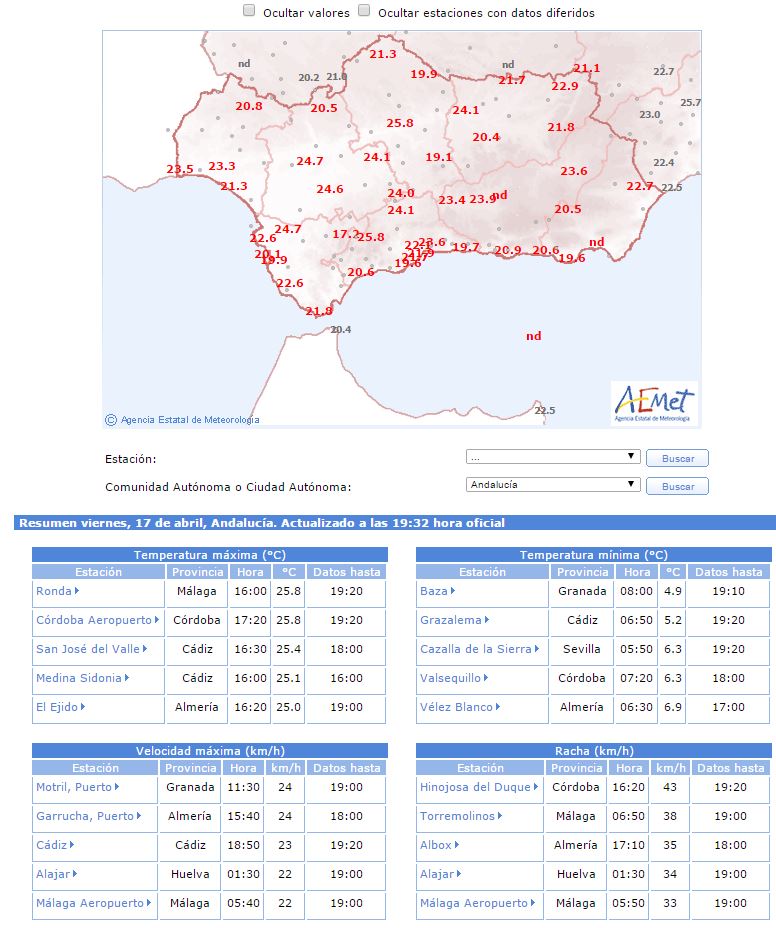Click the 21.8 value near Tarifa coast
Viewport: 776px width, 928px height.
tap(318, 311)
